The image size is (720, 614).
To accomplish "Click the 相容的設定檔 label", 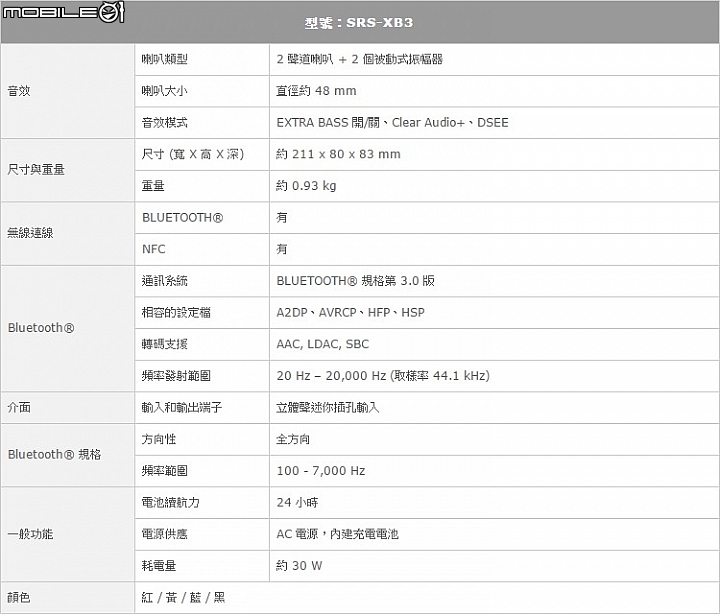I will pyautogui.click(x=176, y=313).
